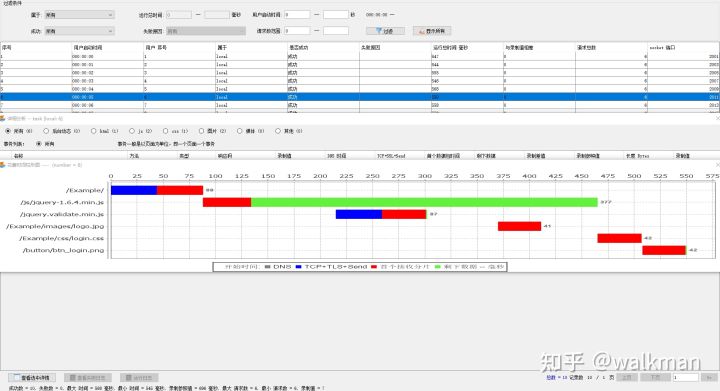Click the detail analysis panel title icon
The width and height of the screenshot is (720, 391).
point(3,118)
